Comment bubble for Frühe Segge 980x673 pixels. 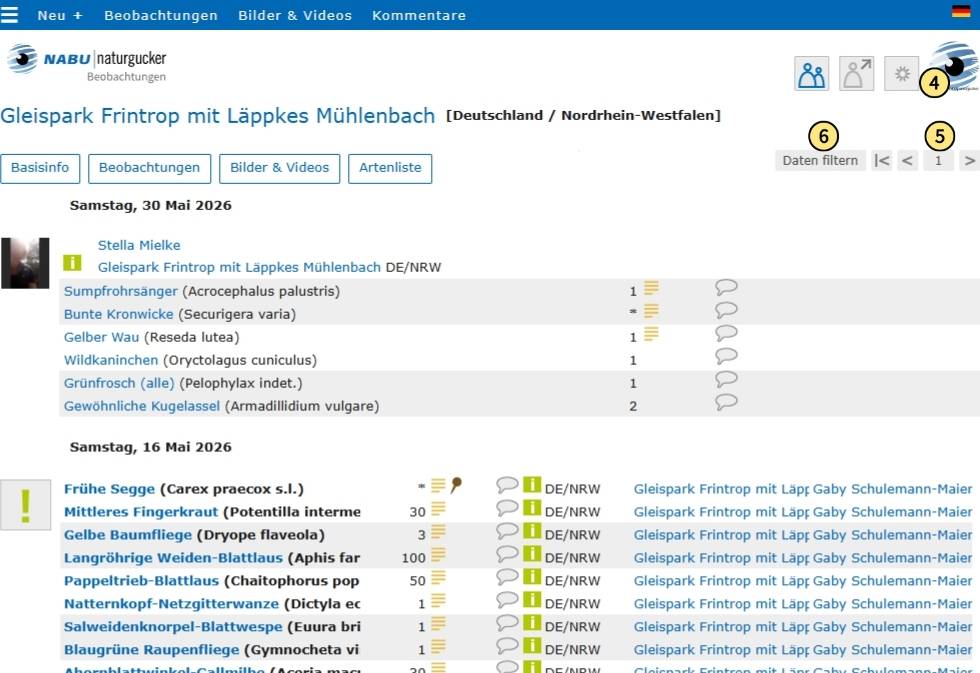[x=507, y=485]
